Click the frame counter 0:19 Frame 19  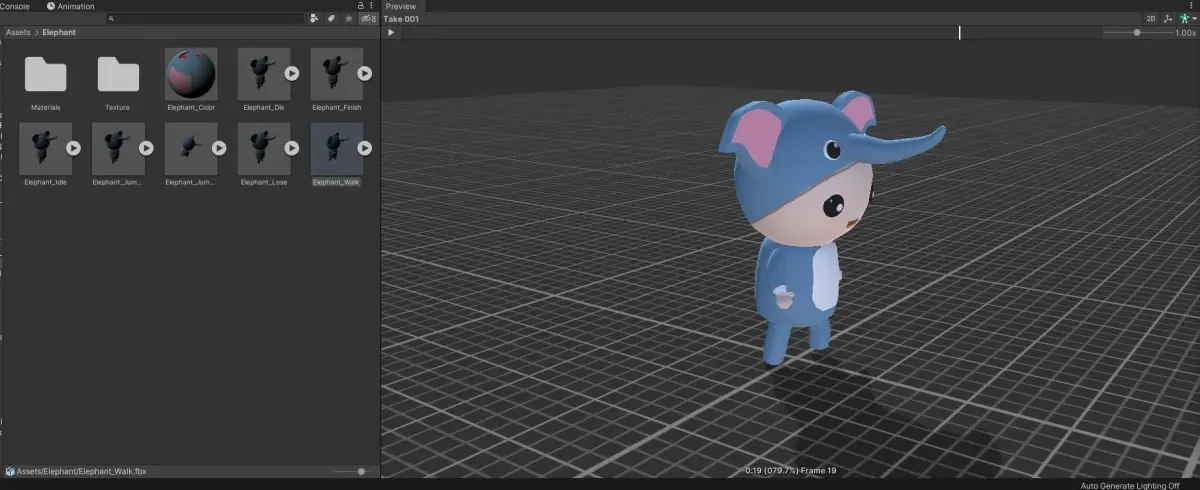pos(790,470)
